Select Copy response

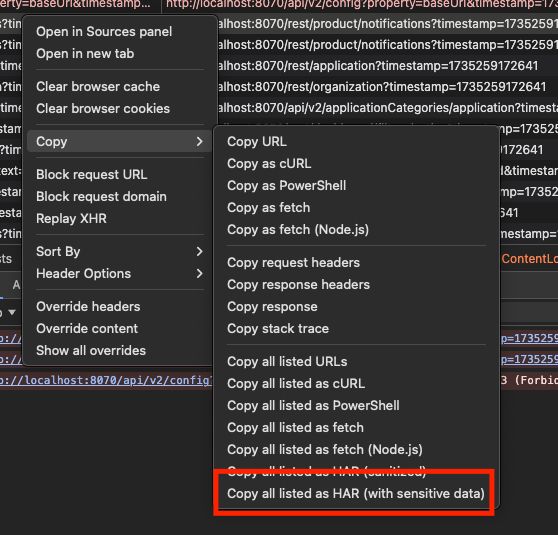272,307
